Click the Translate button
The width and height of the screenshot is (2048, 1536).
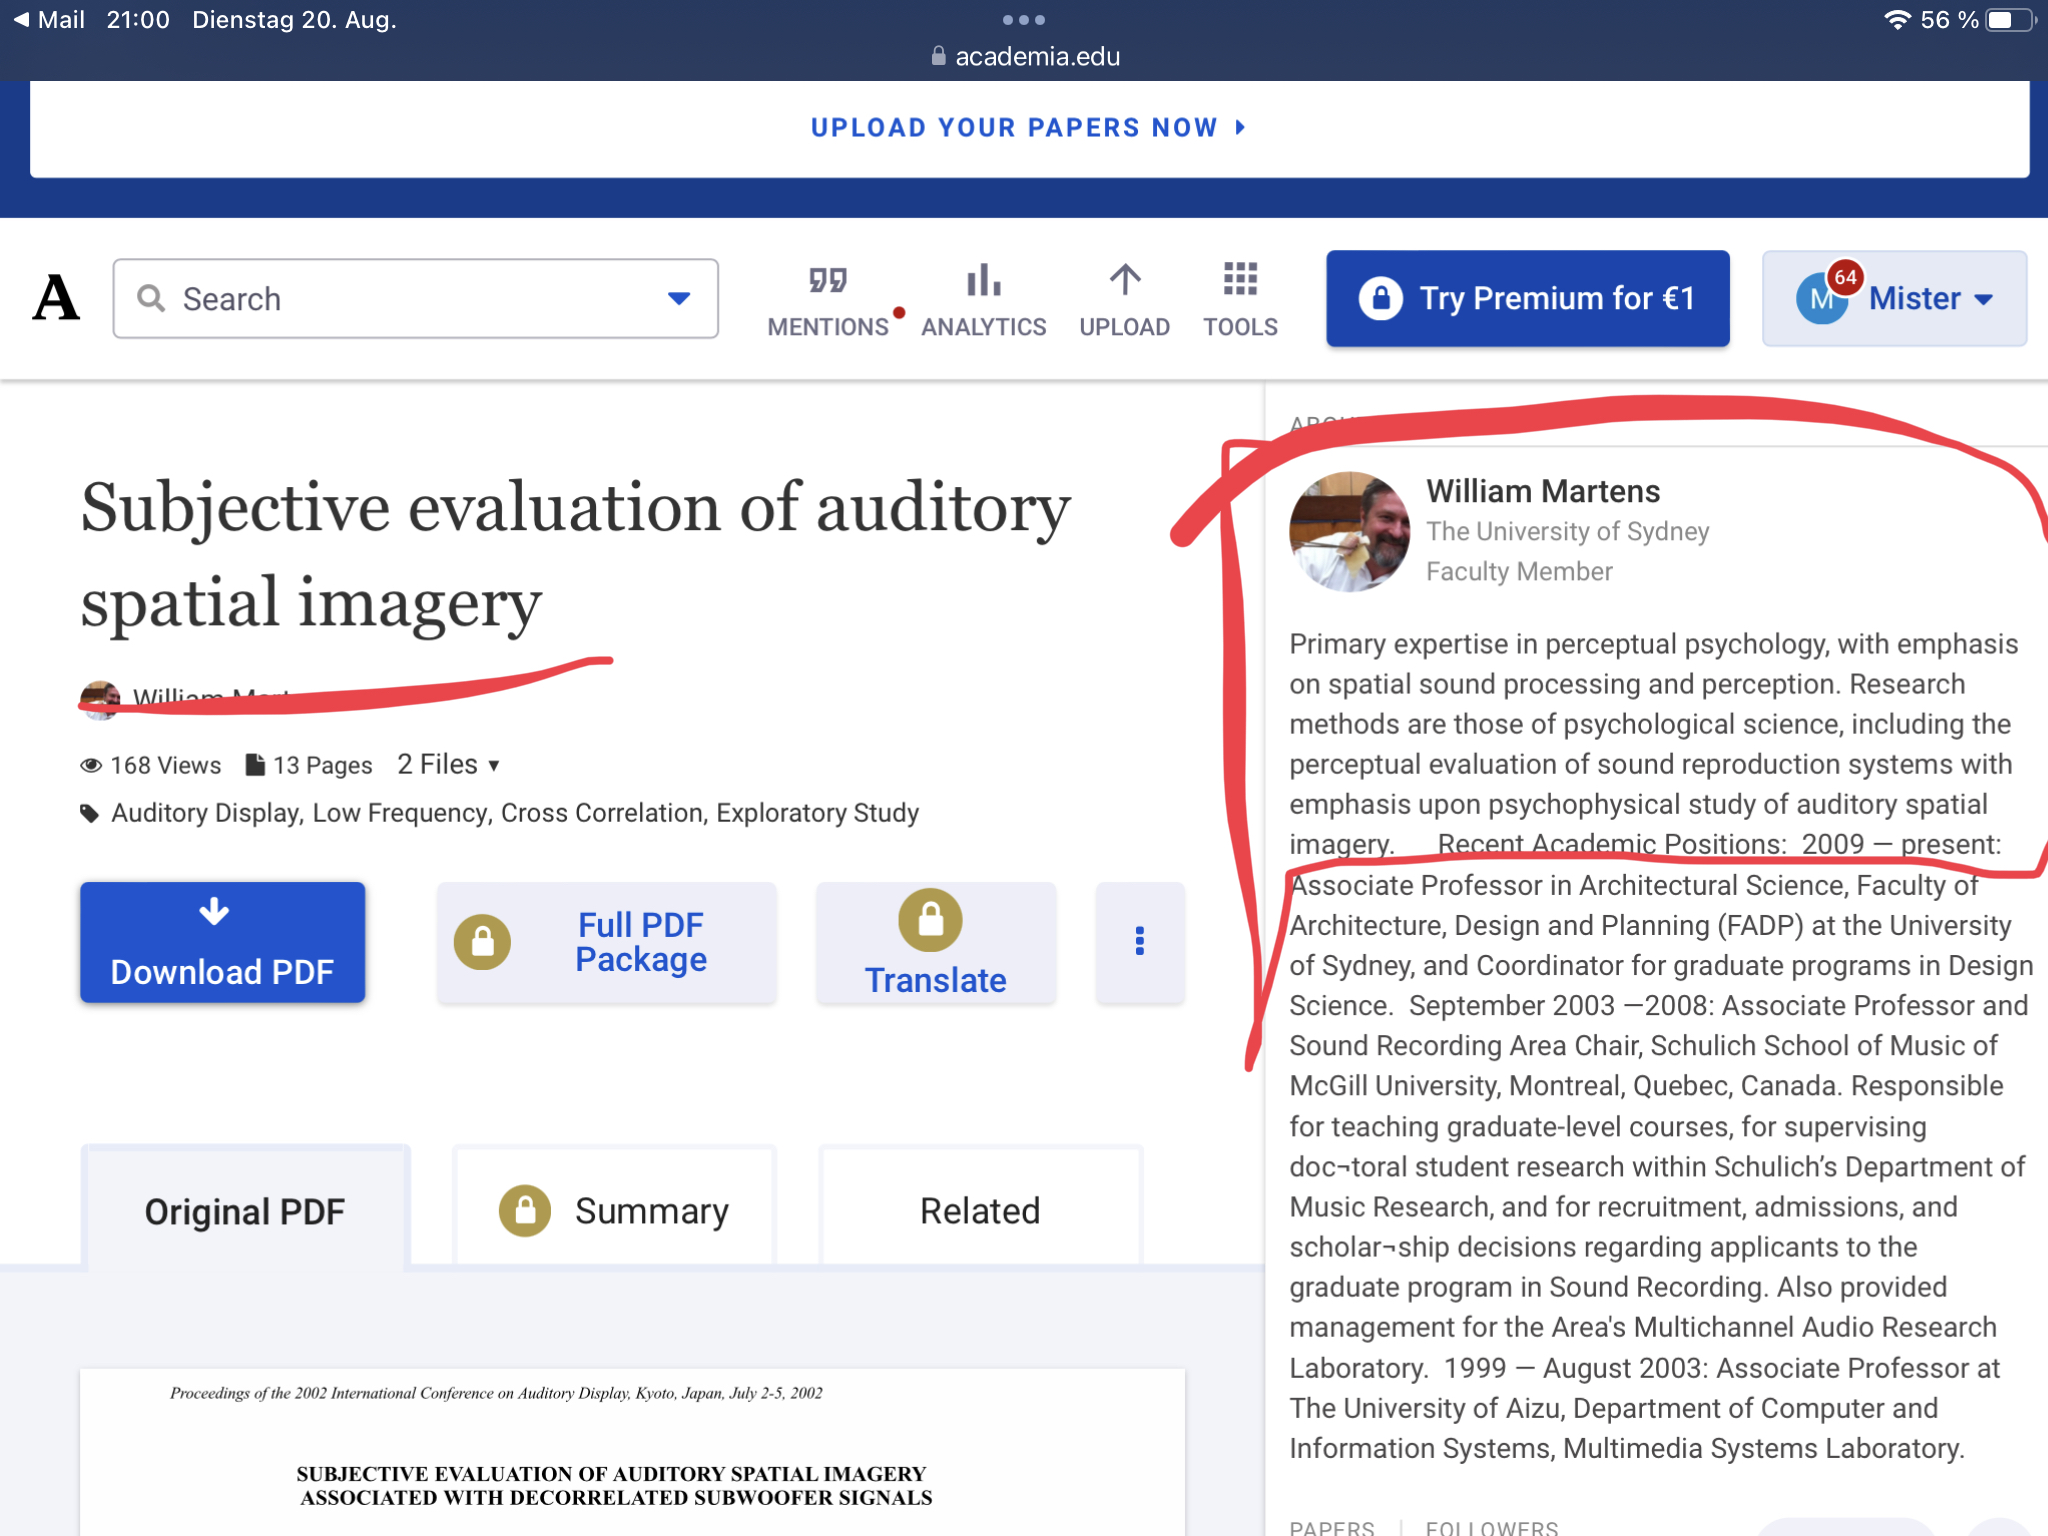pyautogui.click(x=935, y=942)
